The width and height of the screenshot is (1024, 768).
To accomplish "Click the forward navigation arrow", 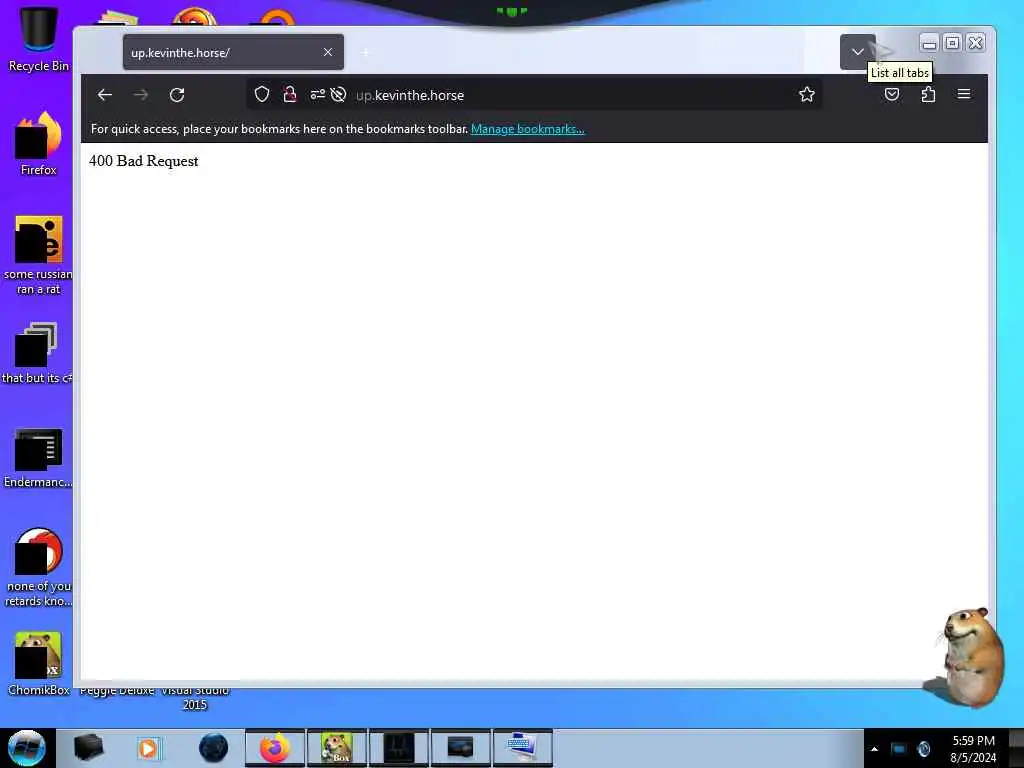I will (140, 95).
